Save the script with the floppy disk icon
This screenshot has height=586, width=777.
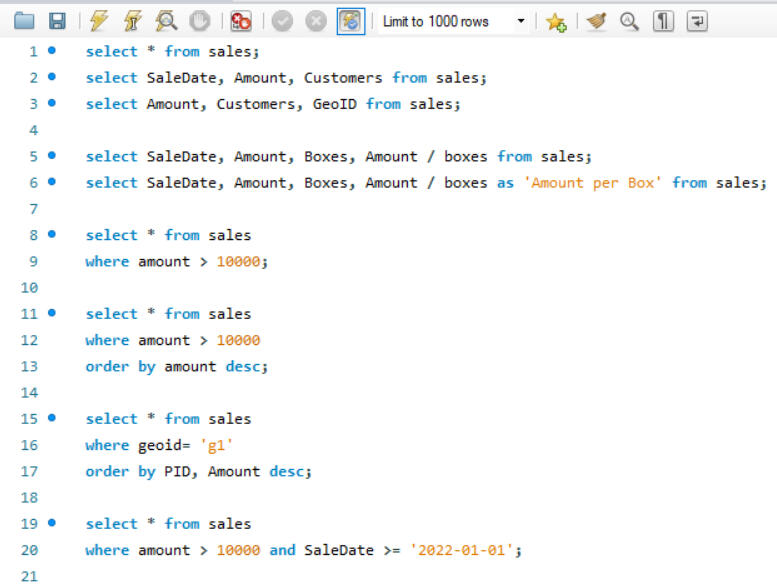click(57, 21)
